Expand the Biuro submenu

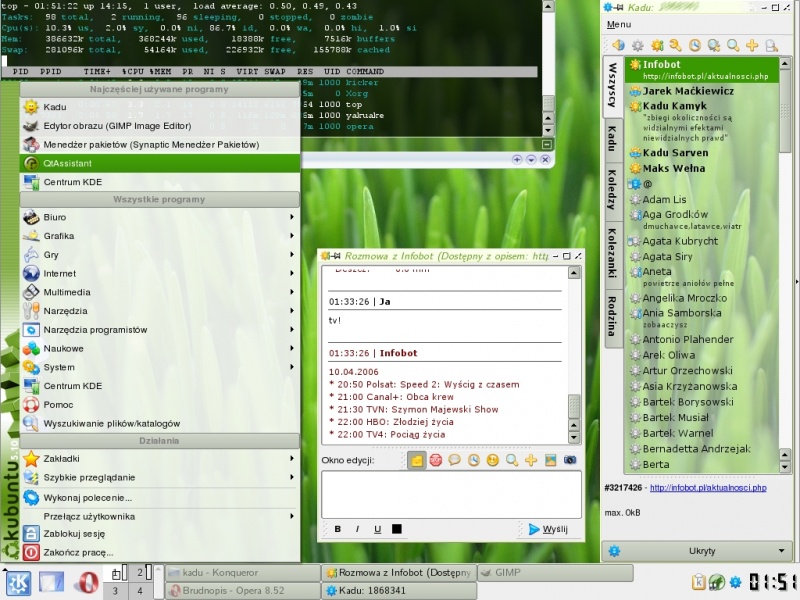tap(159, 217)
